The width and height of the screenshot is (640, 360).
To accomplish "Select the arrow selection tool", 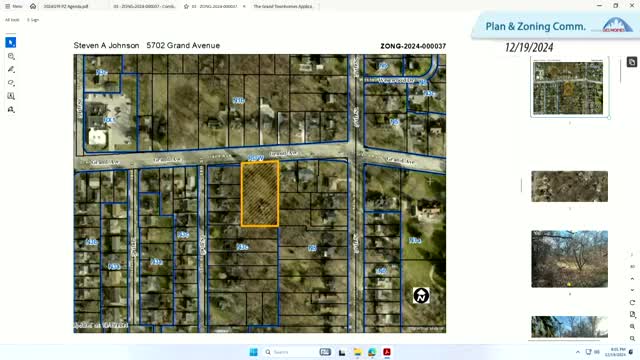I will coord(11,42).
